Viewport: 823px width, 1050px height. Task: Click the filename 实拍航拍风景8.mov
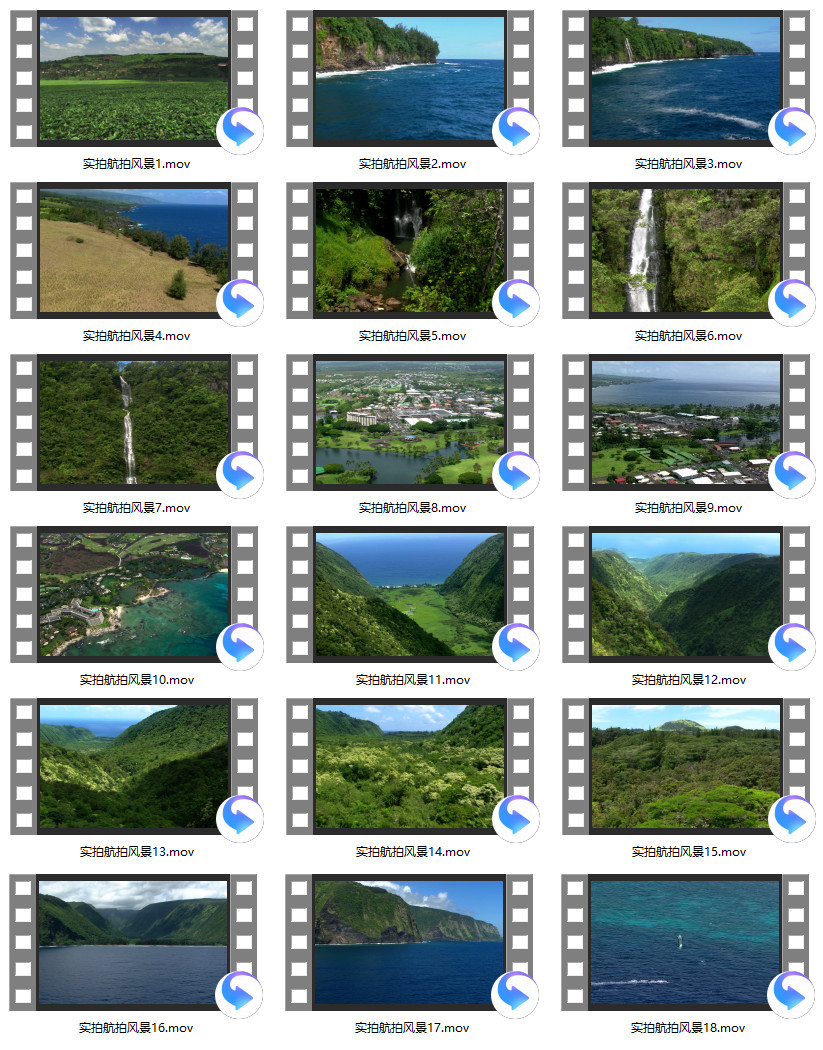click(413, 508)
